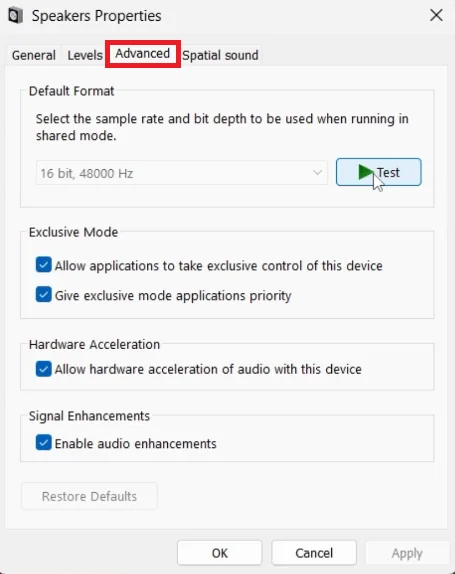Confirm with the OK button
Screen dimensions: 455x574
coord(220,553)
